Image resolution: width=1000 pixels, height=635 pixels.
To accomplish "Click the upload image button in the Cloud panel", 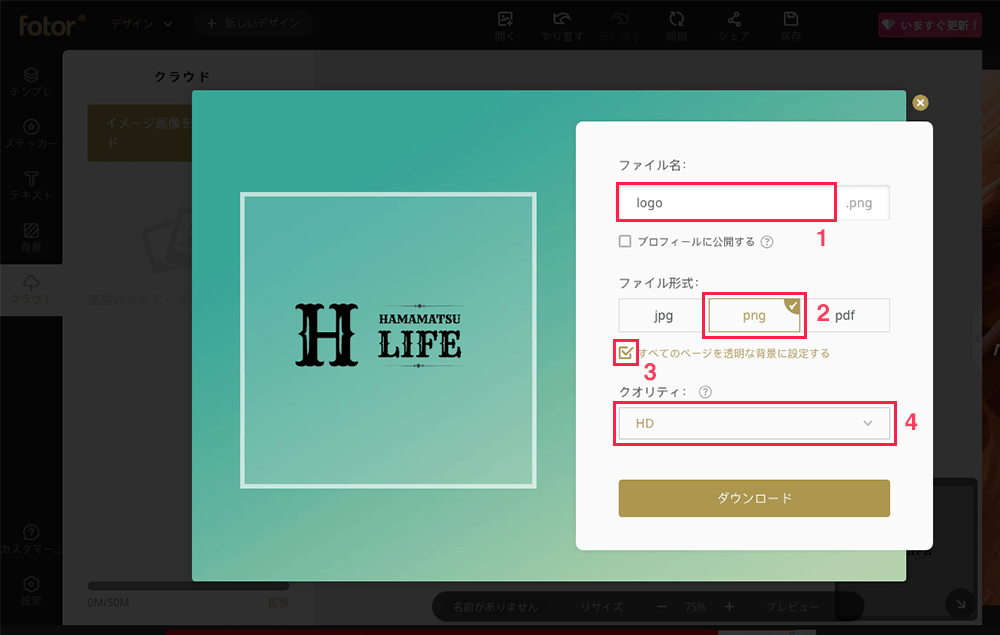I will pos(140,133).
